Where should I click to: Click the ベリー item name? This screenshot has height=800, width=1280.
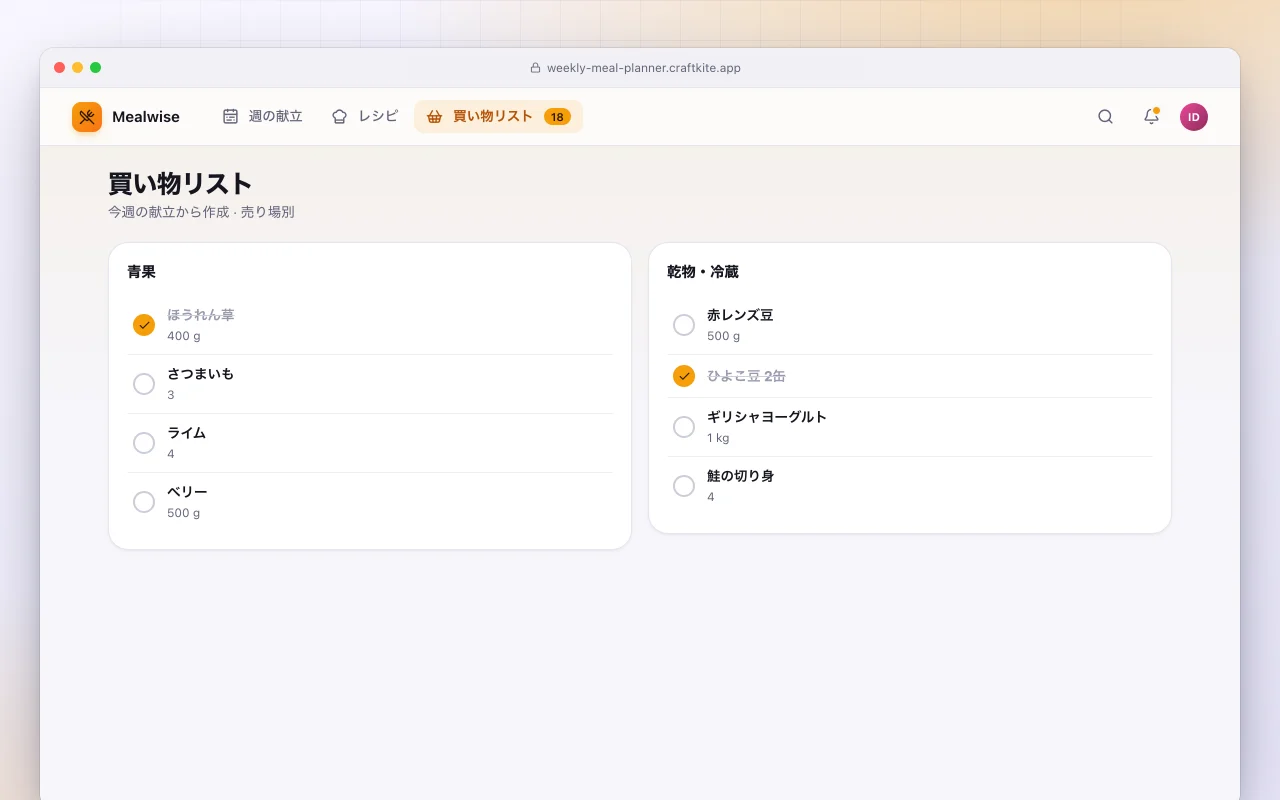[187, 492]
